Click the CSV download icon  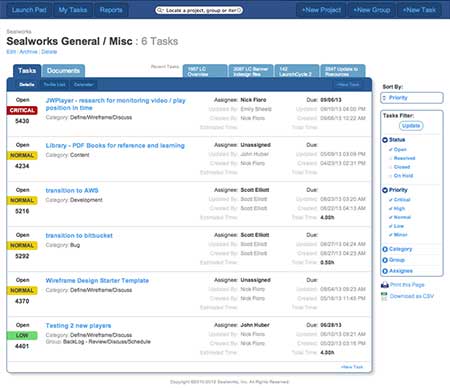(385, 296)
